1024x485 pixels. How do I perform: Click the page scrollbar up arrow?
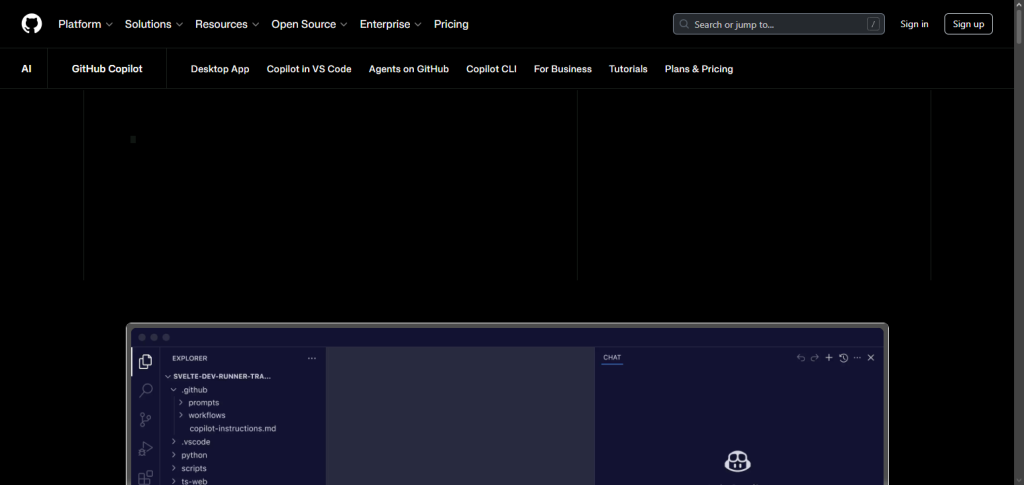1019,5
